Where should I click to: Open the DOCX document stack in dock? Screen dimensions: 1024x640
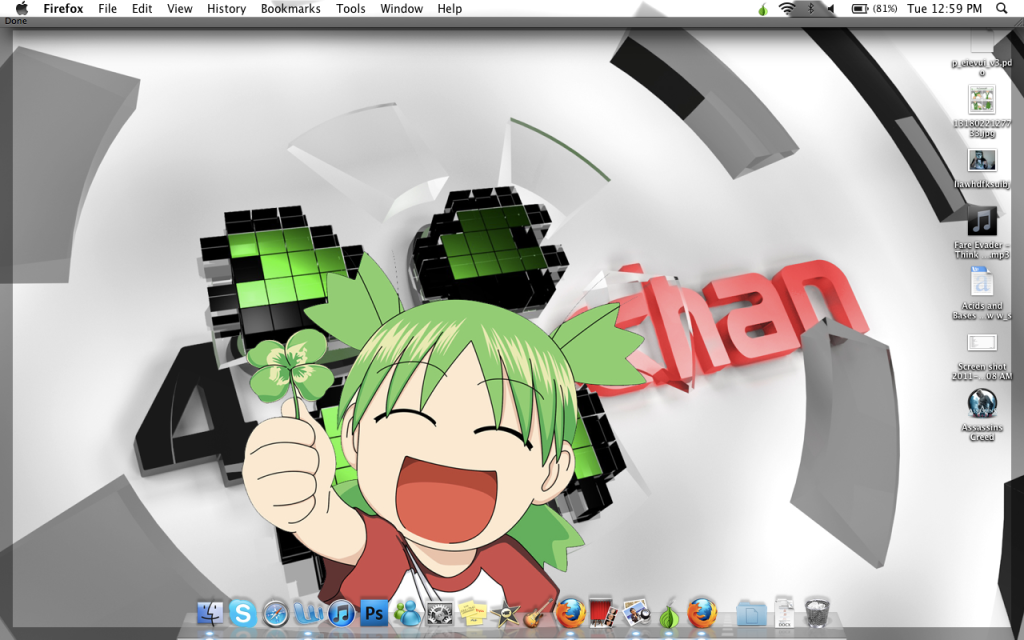point(784,612)
